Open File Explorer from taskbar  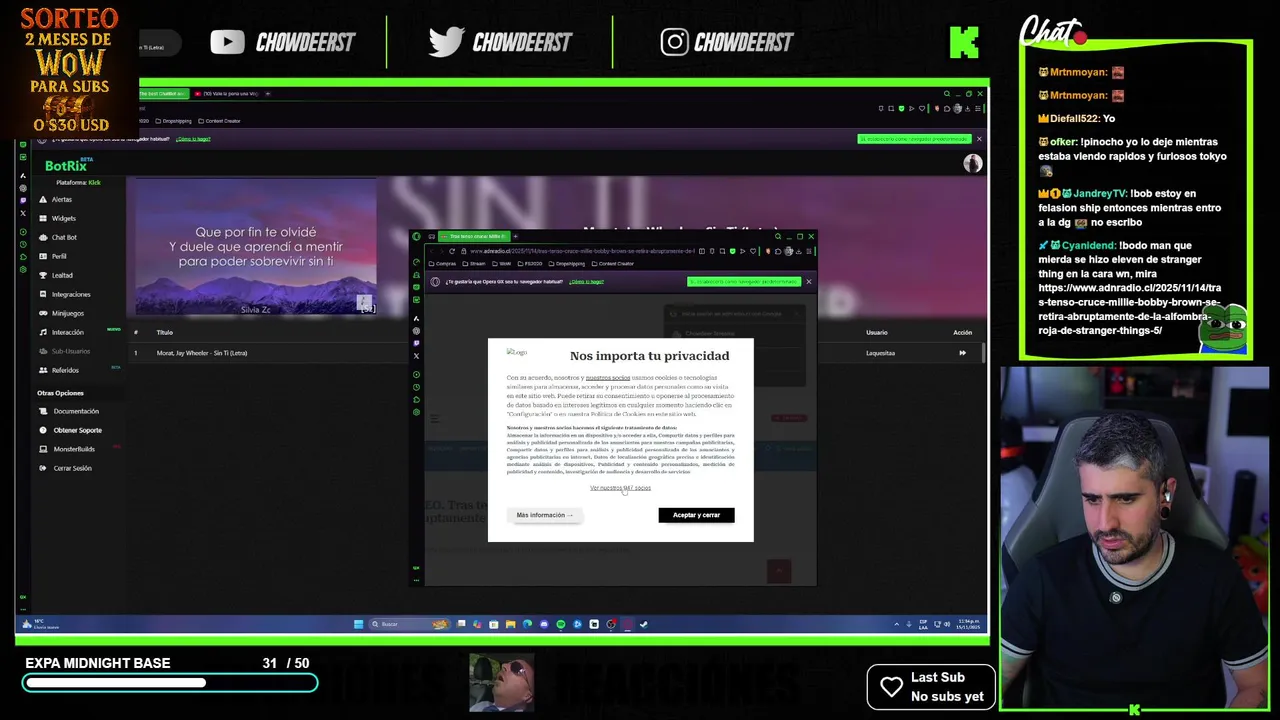coord(510,624)
